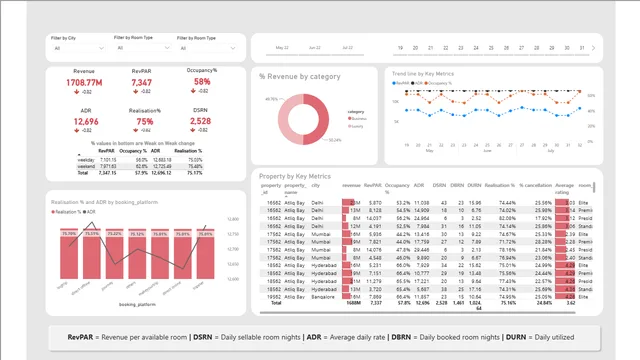This screenshot has width=640, height=360.
Task: Click the others bar in platform chart
Action: pyautogui.click(x=137, y=253)
